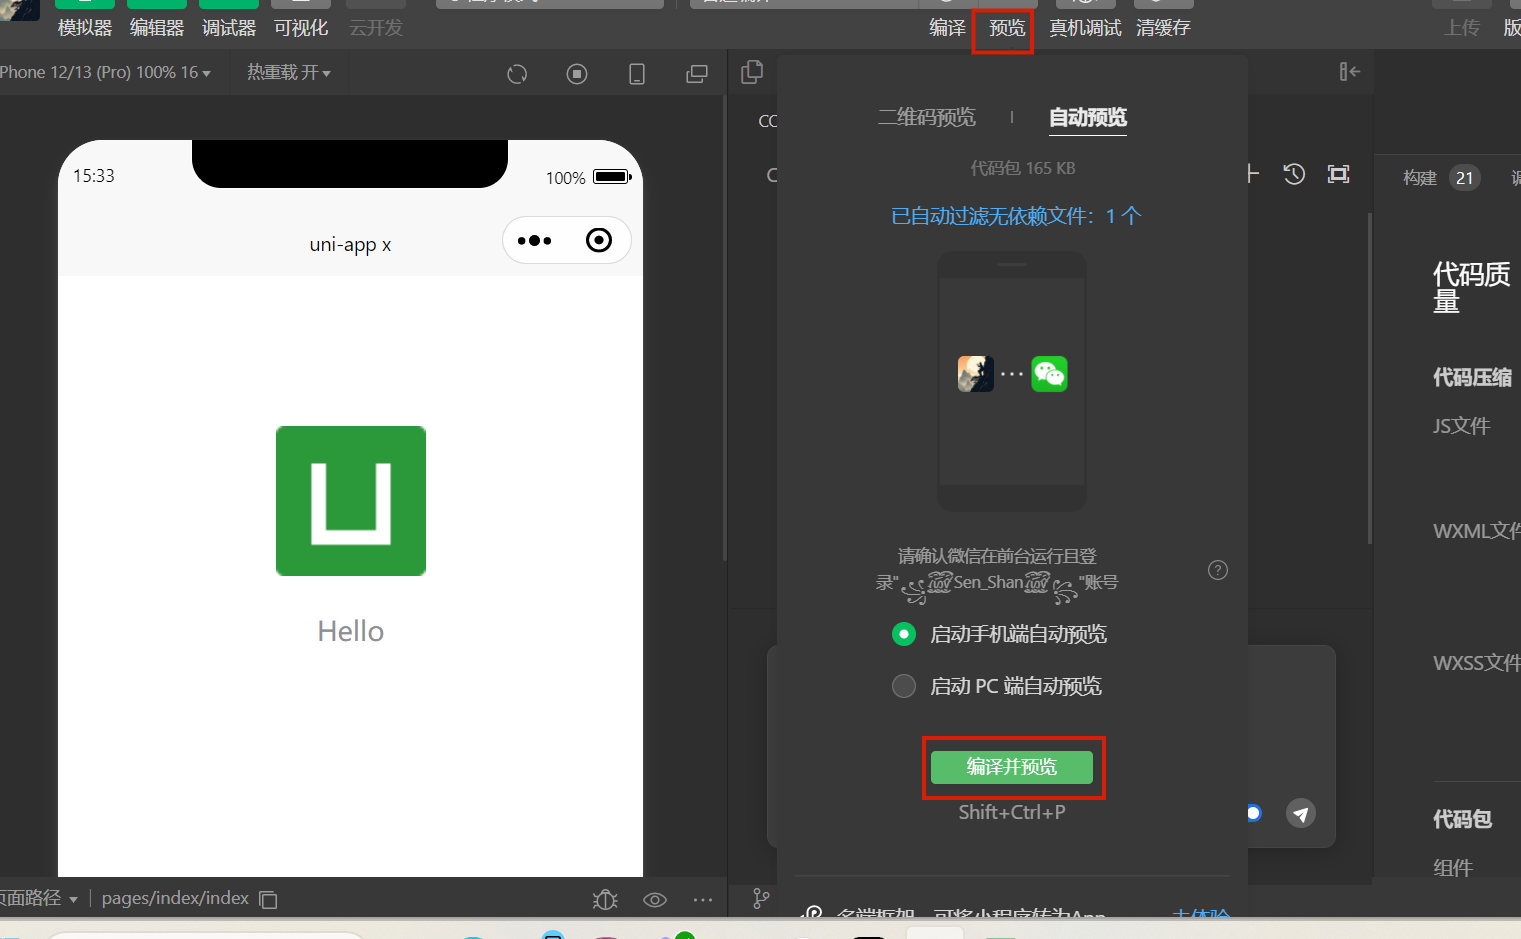Click the 代码质量 heading
Image resolution: width=1521 pixels, height=939 pixels.
pyautogui.click(x=1471, y=287)
